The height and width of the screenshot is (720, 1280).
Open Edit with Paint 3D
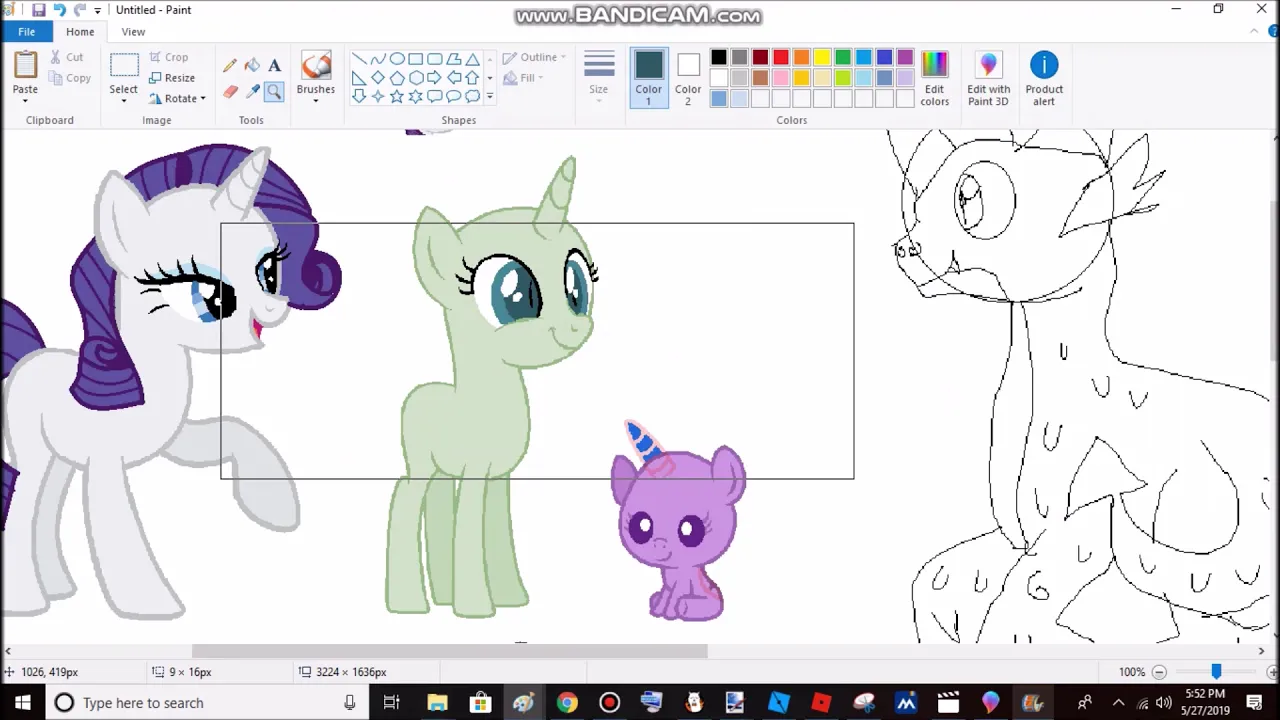pyautogui.click(x=988, y=78)
